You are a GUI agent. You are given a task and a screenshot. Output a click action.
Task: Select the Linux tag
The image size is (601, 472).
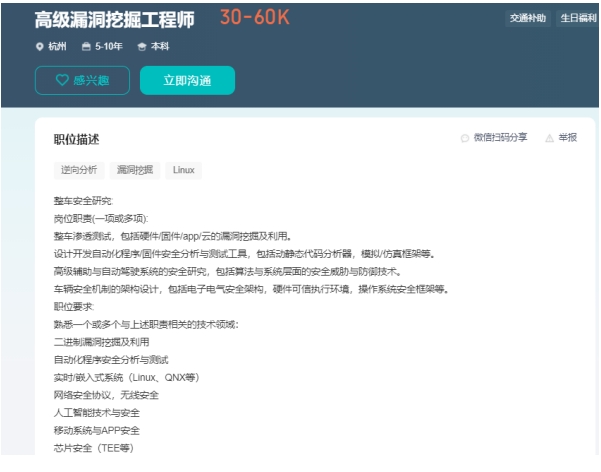(x=184, y=170)
